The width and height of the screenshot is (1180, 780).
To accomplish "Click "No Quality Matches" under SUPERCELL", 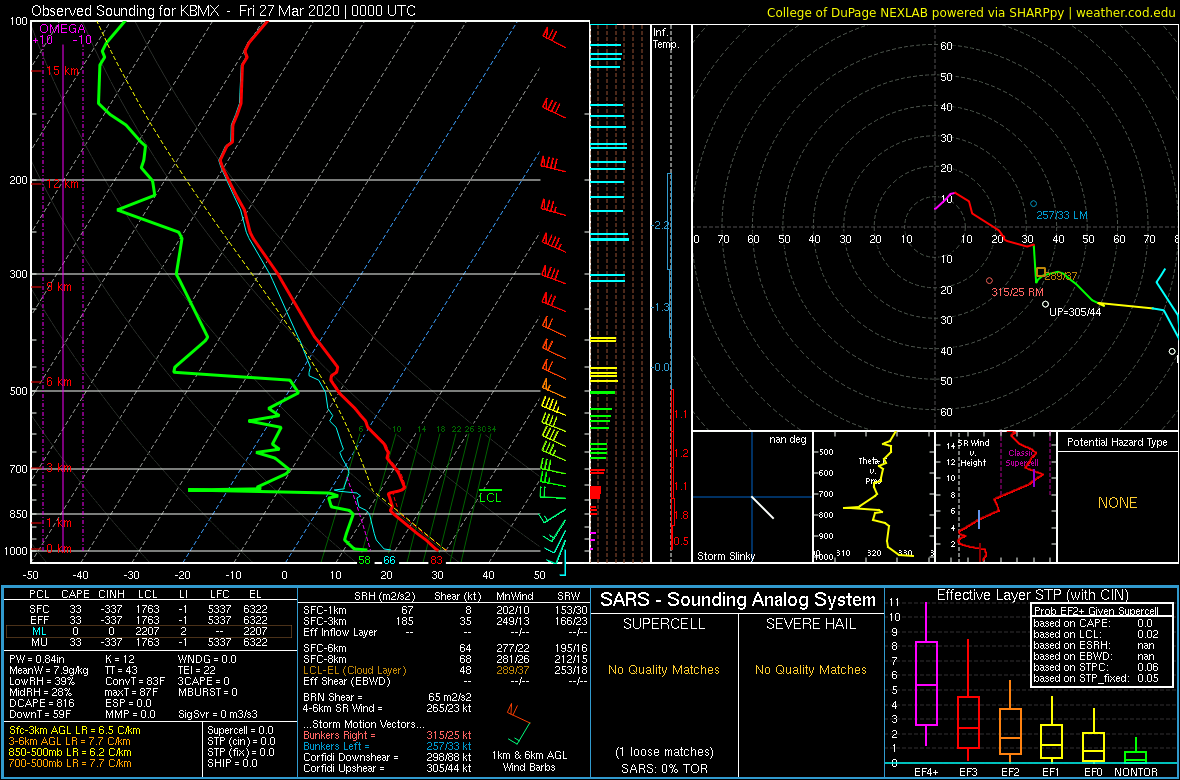I will [664, 669].
